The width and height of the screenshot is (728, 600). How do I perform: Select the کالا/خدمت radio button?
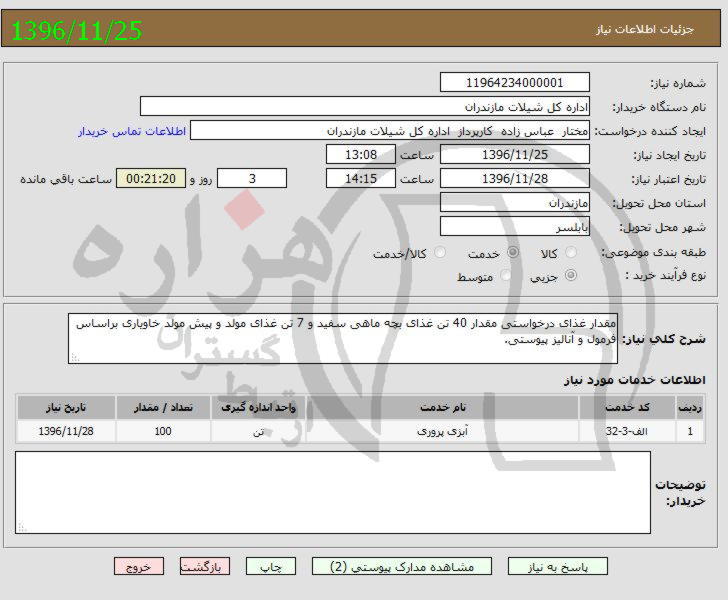click(x=439, y=253)
